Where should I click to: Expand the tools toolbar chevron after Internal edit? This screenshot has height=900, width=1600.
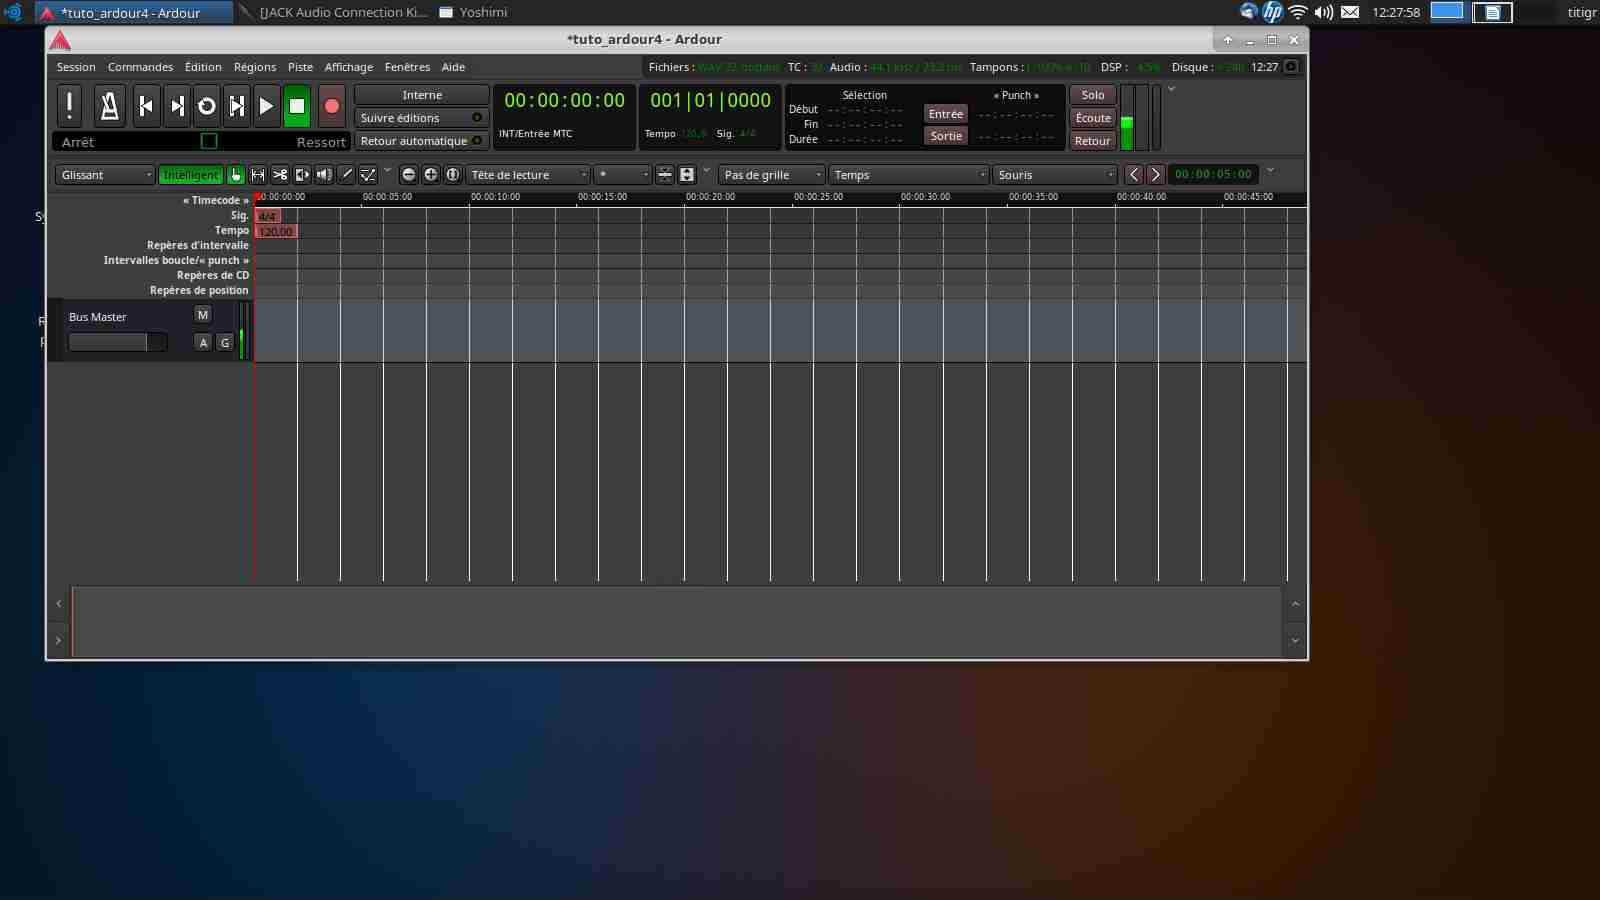click(x=387, y=170)
